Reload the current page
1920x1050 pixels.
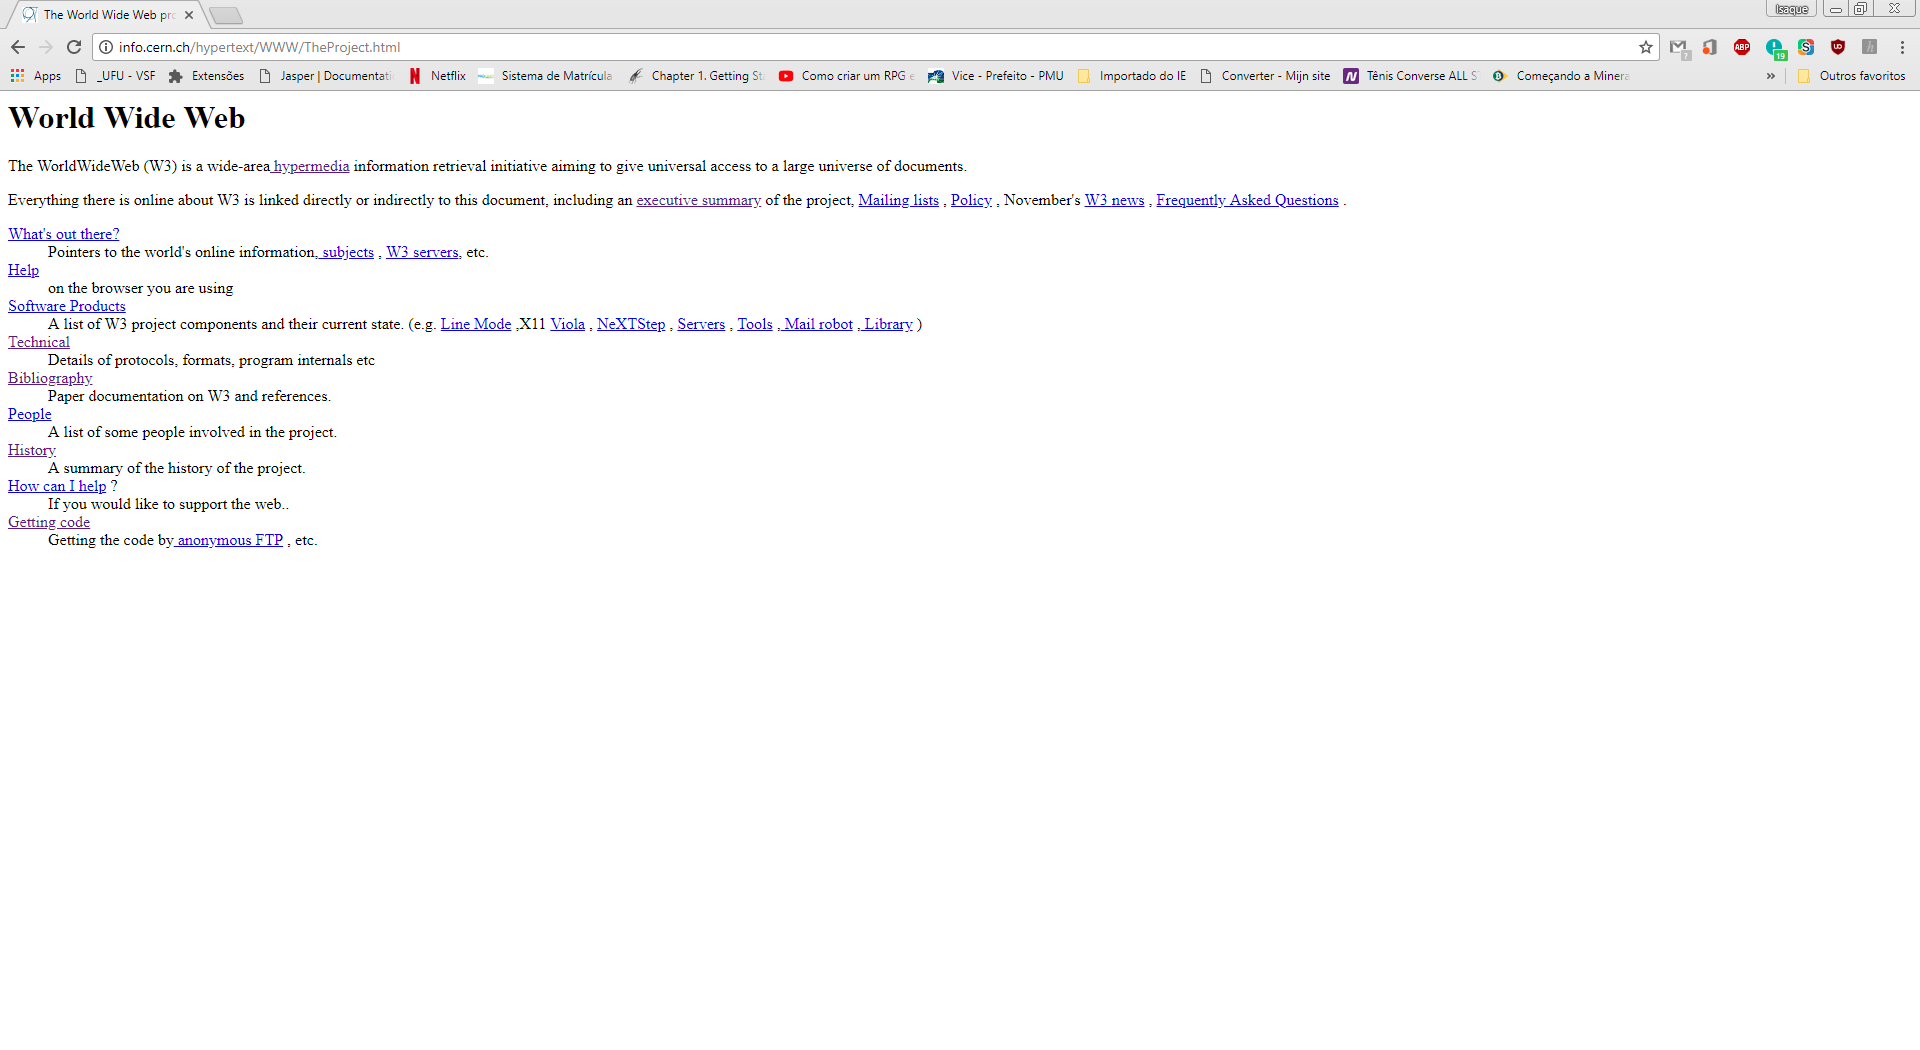73,47
